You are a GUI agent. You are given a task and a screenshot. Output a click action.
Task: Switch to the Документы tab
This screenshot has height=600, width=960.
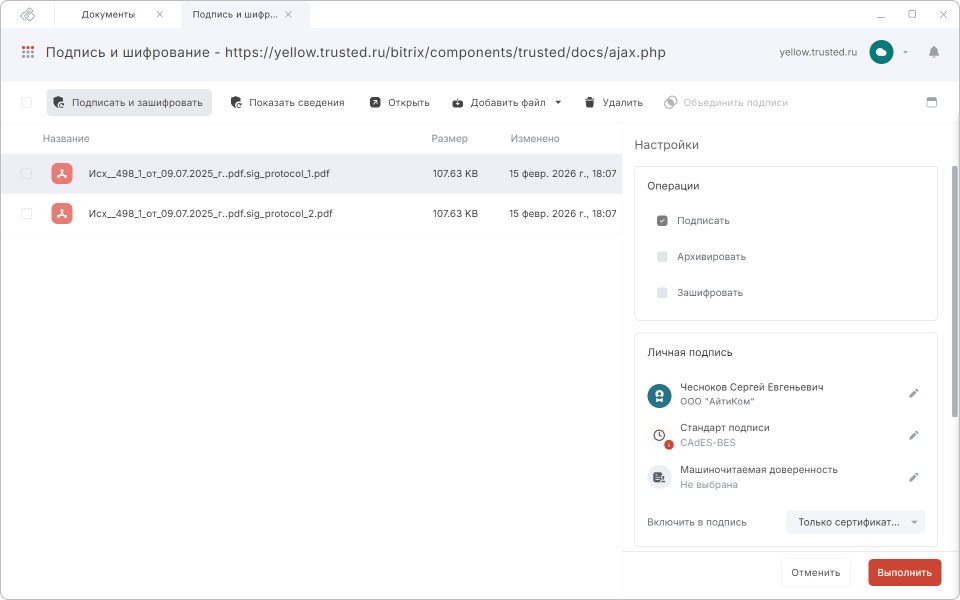[108, 14]
